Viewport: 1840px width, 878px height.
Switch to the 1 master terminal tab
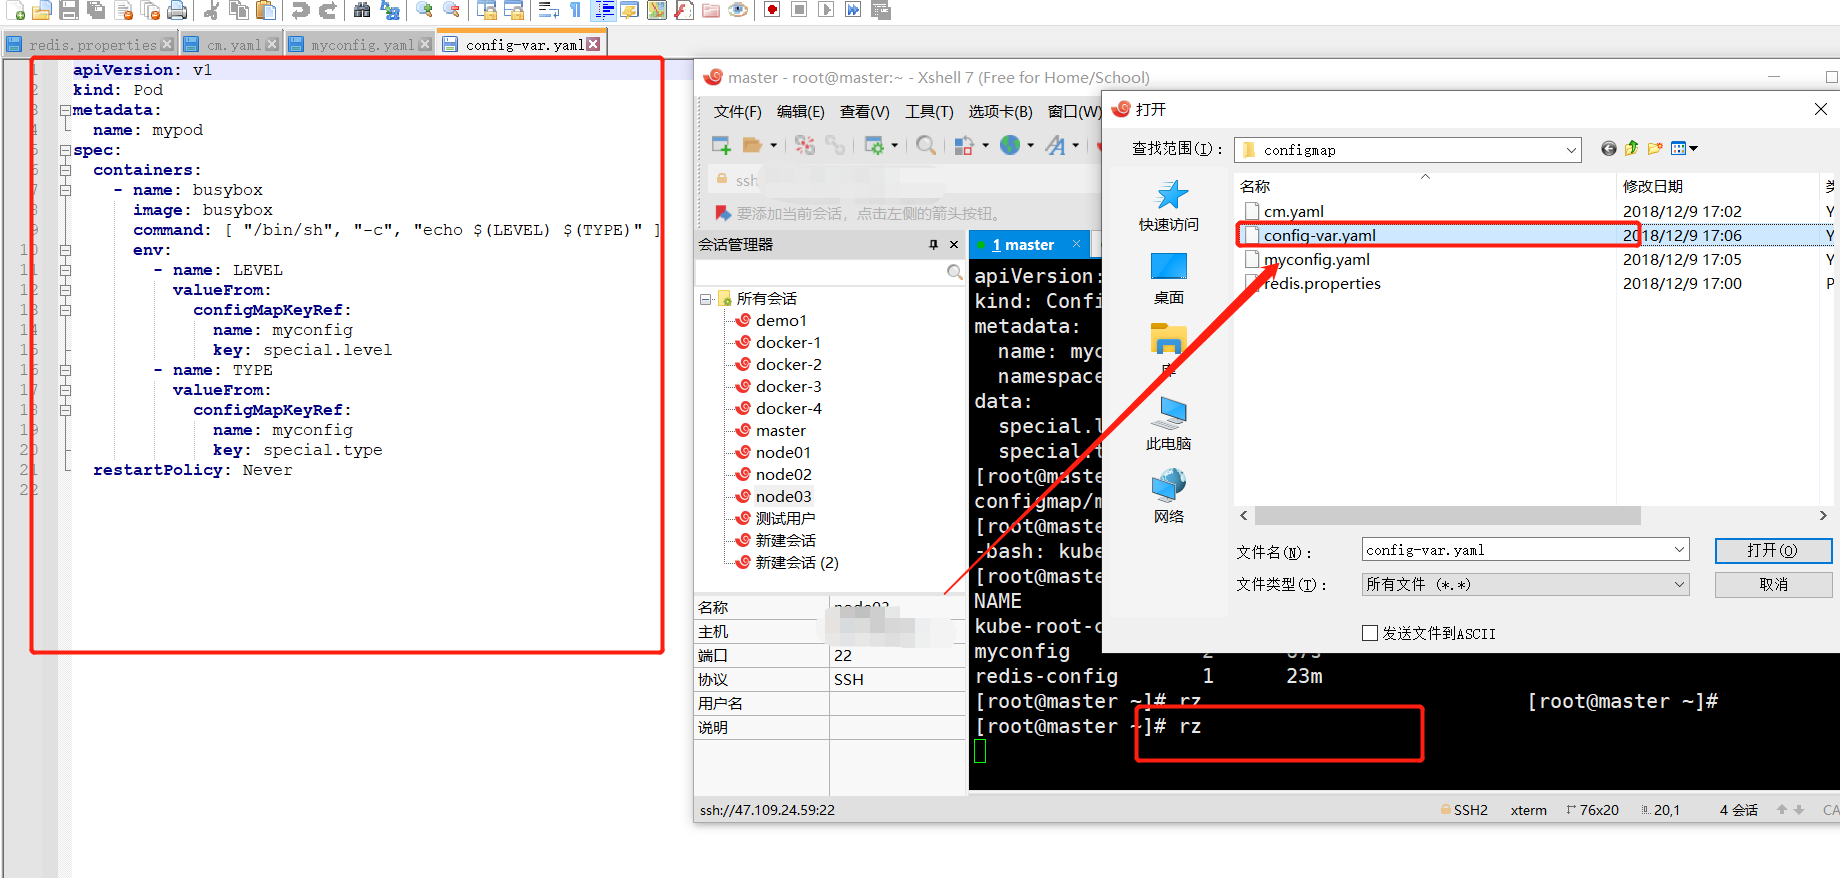click(1029, 244)
